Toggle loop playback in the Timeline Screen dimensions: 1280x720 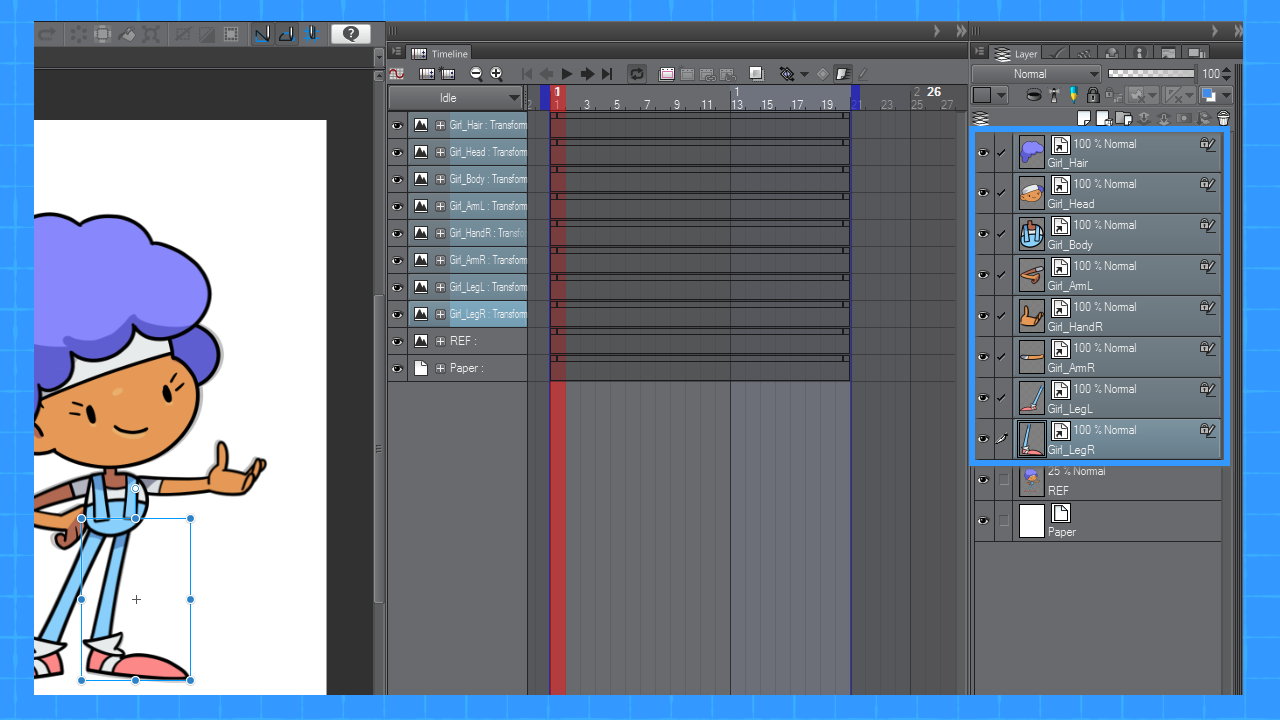coord(636,73)
